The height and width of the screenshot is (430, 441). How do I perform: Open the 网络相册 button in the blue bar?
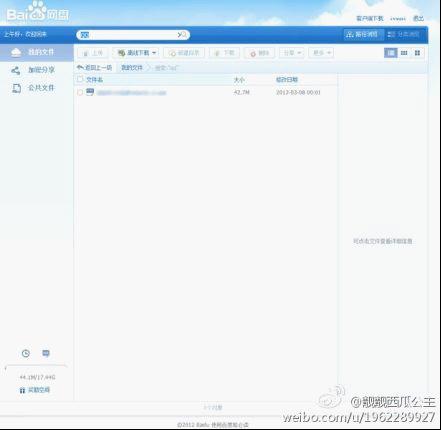click(x=363, y=34)
